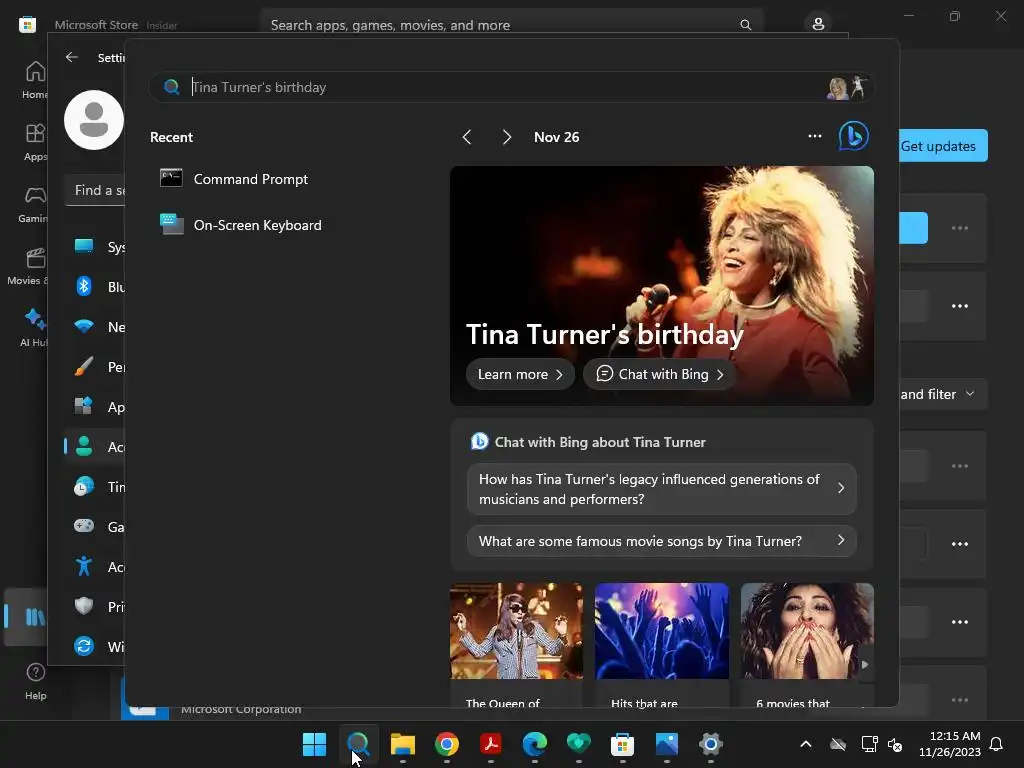Open the Microsoft Store search bar
Screen dimensions: 1024x768
click(x=511, y=25)
